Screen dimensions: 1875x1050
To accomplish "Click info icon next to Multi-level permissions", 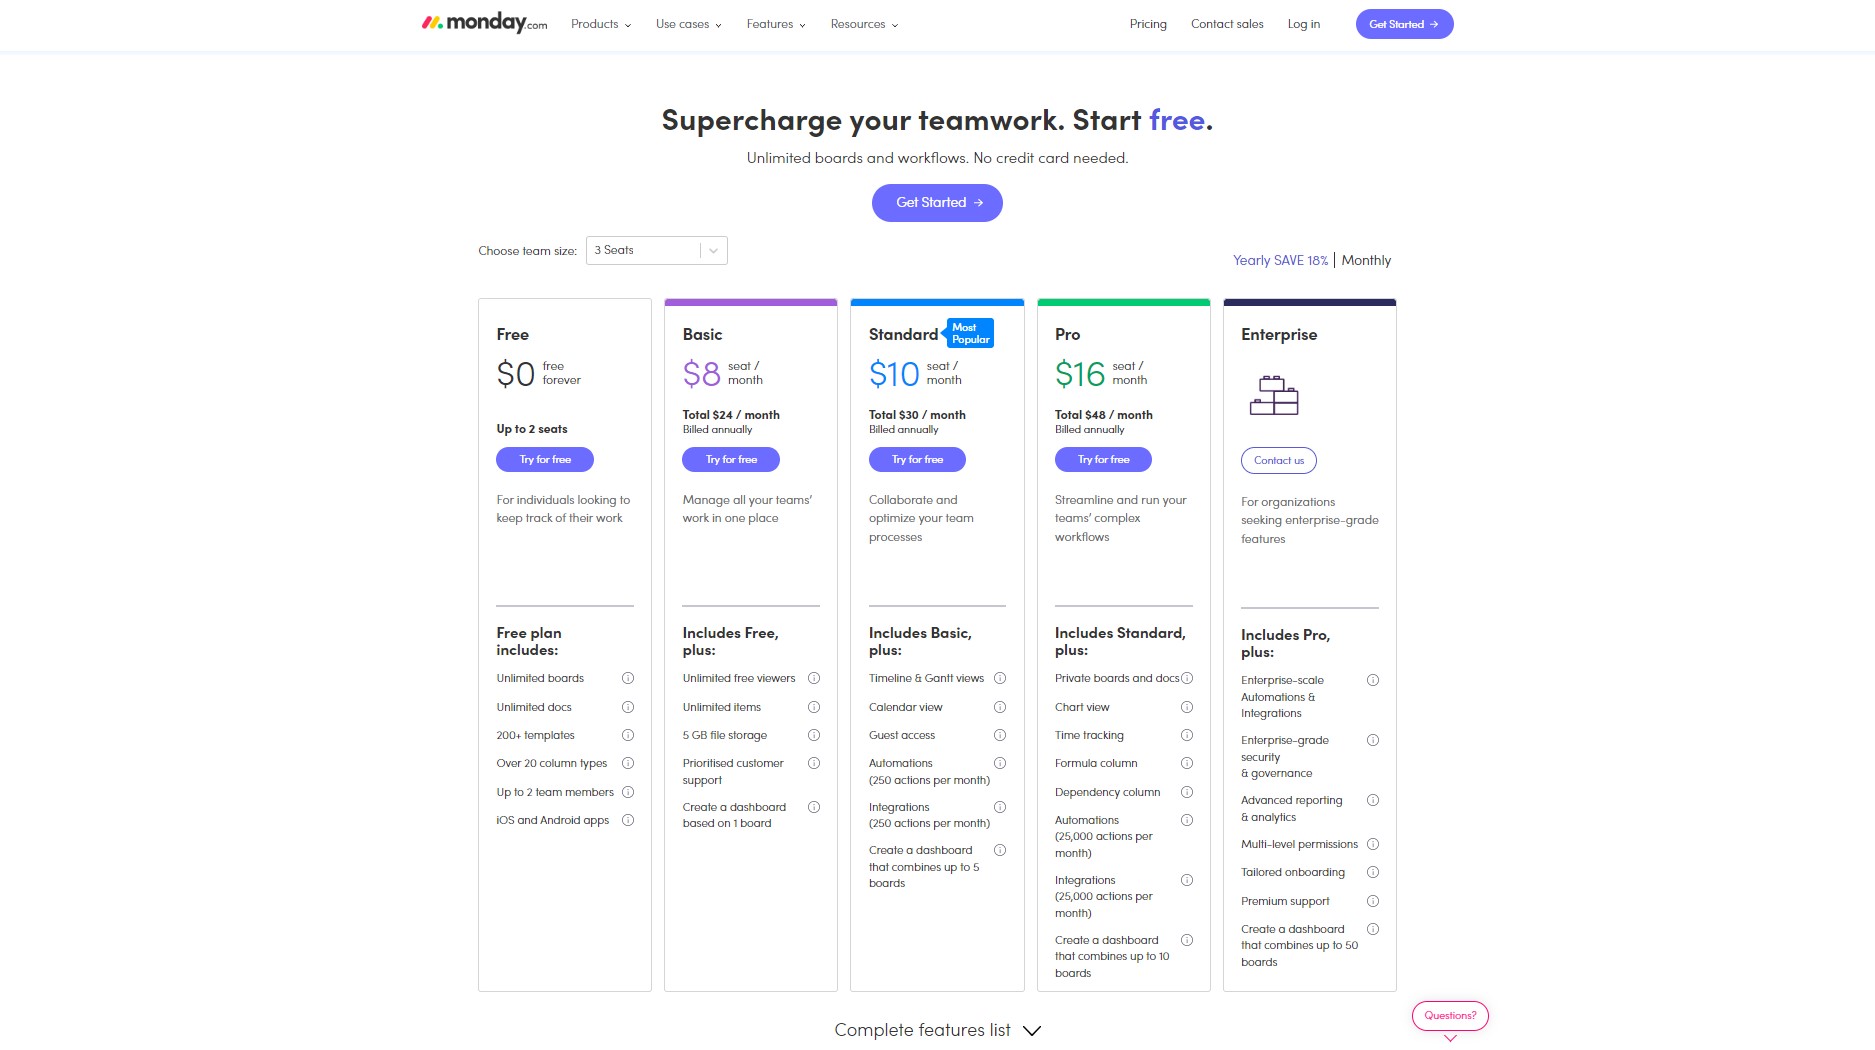I will coord(1373,844).
